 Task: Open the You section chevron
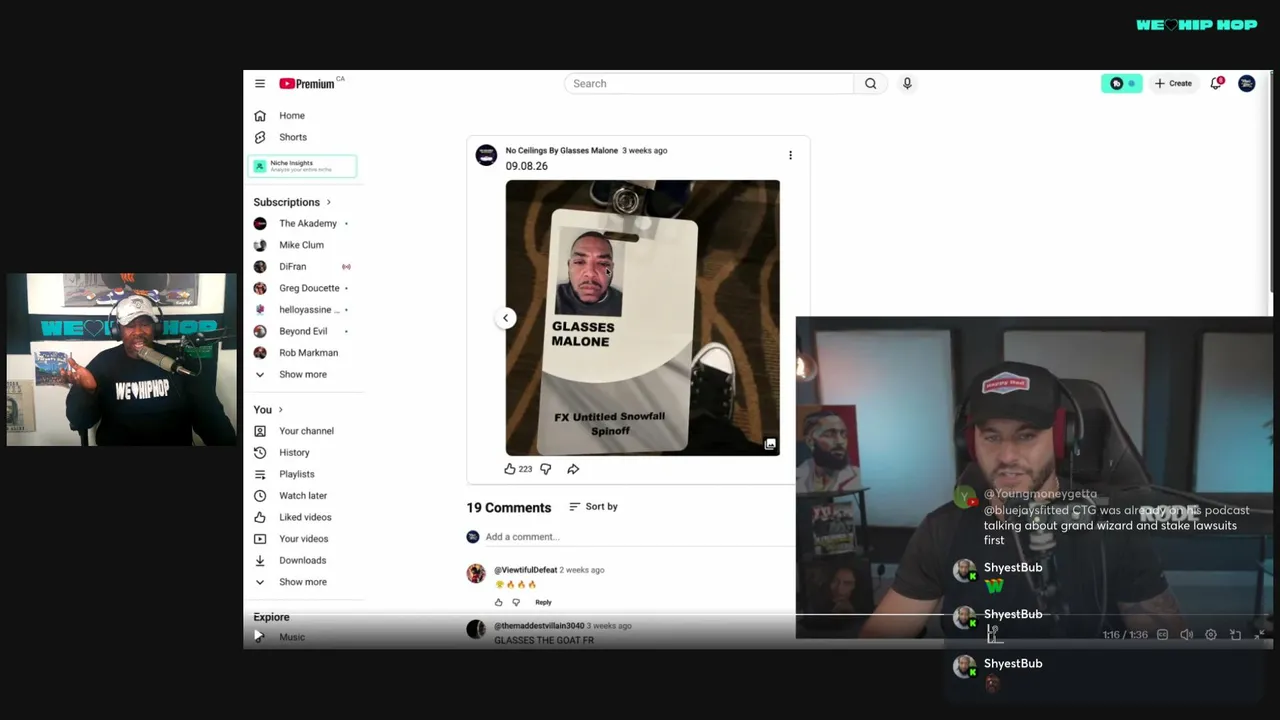pyautogui.click(x=280, y=410)
